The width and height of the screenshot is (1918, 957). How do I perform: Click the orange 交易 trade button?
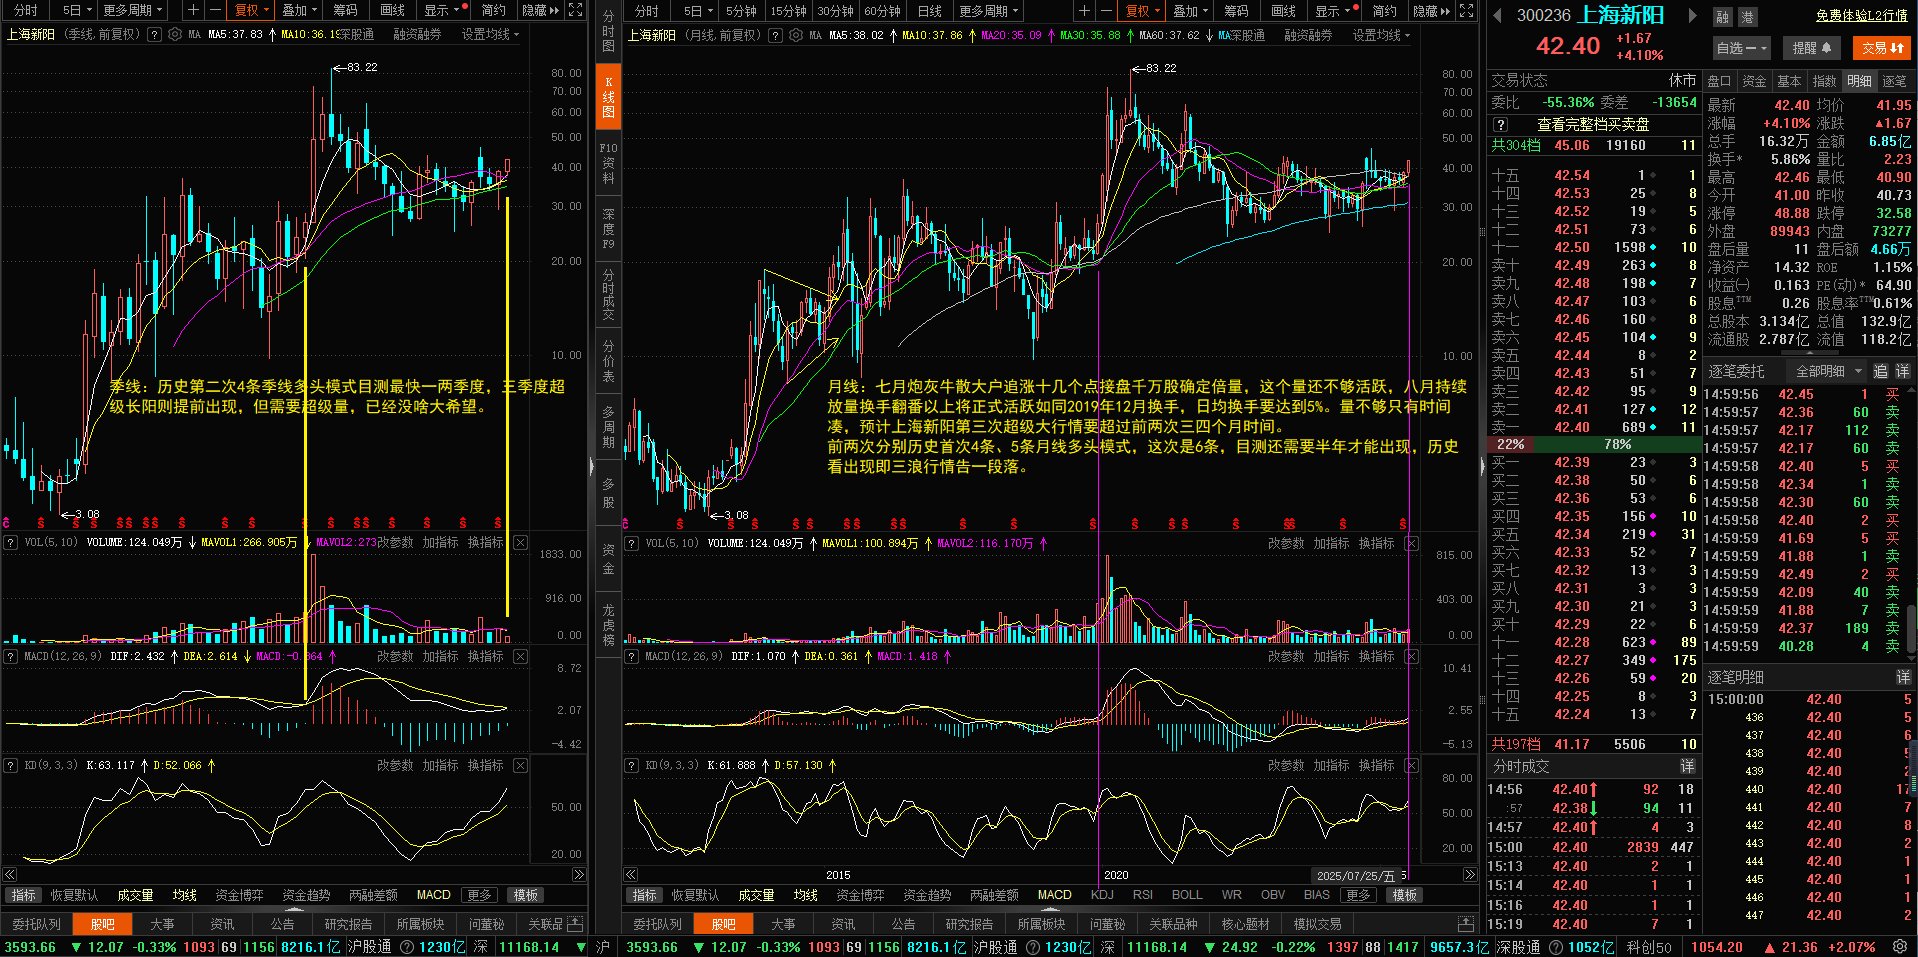pyautogui.click(x=1882, y=48)
